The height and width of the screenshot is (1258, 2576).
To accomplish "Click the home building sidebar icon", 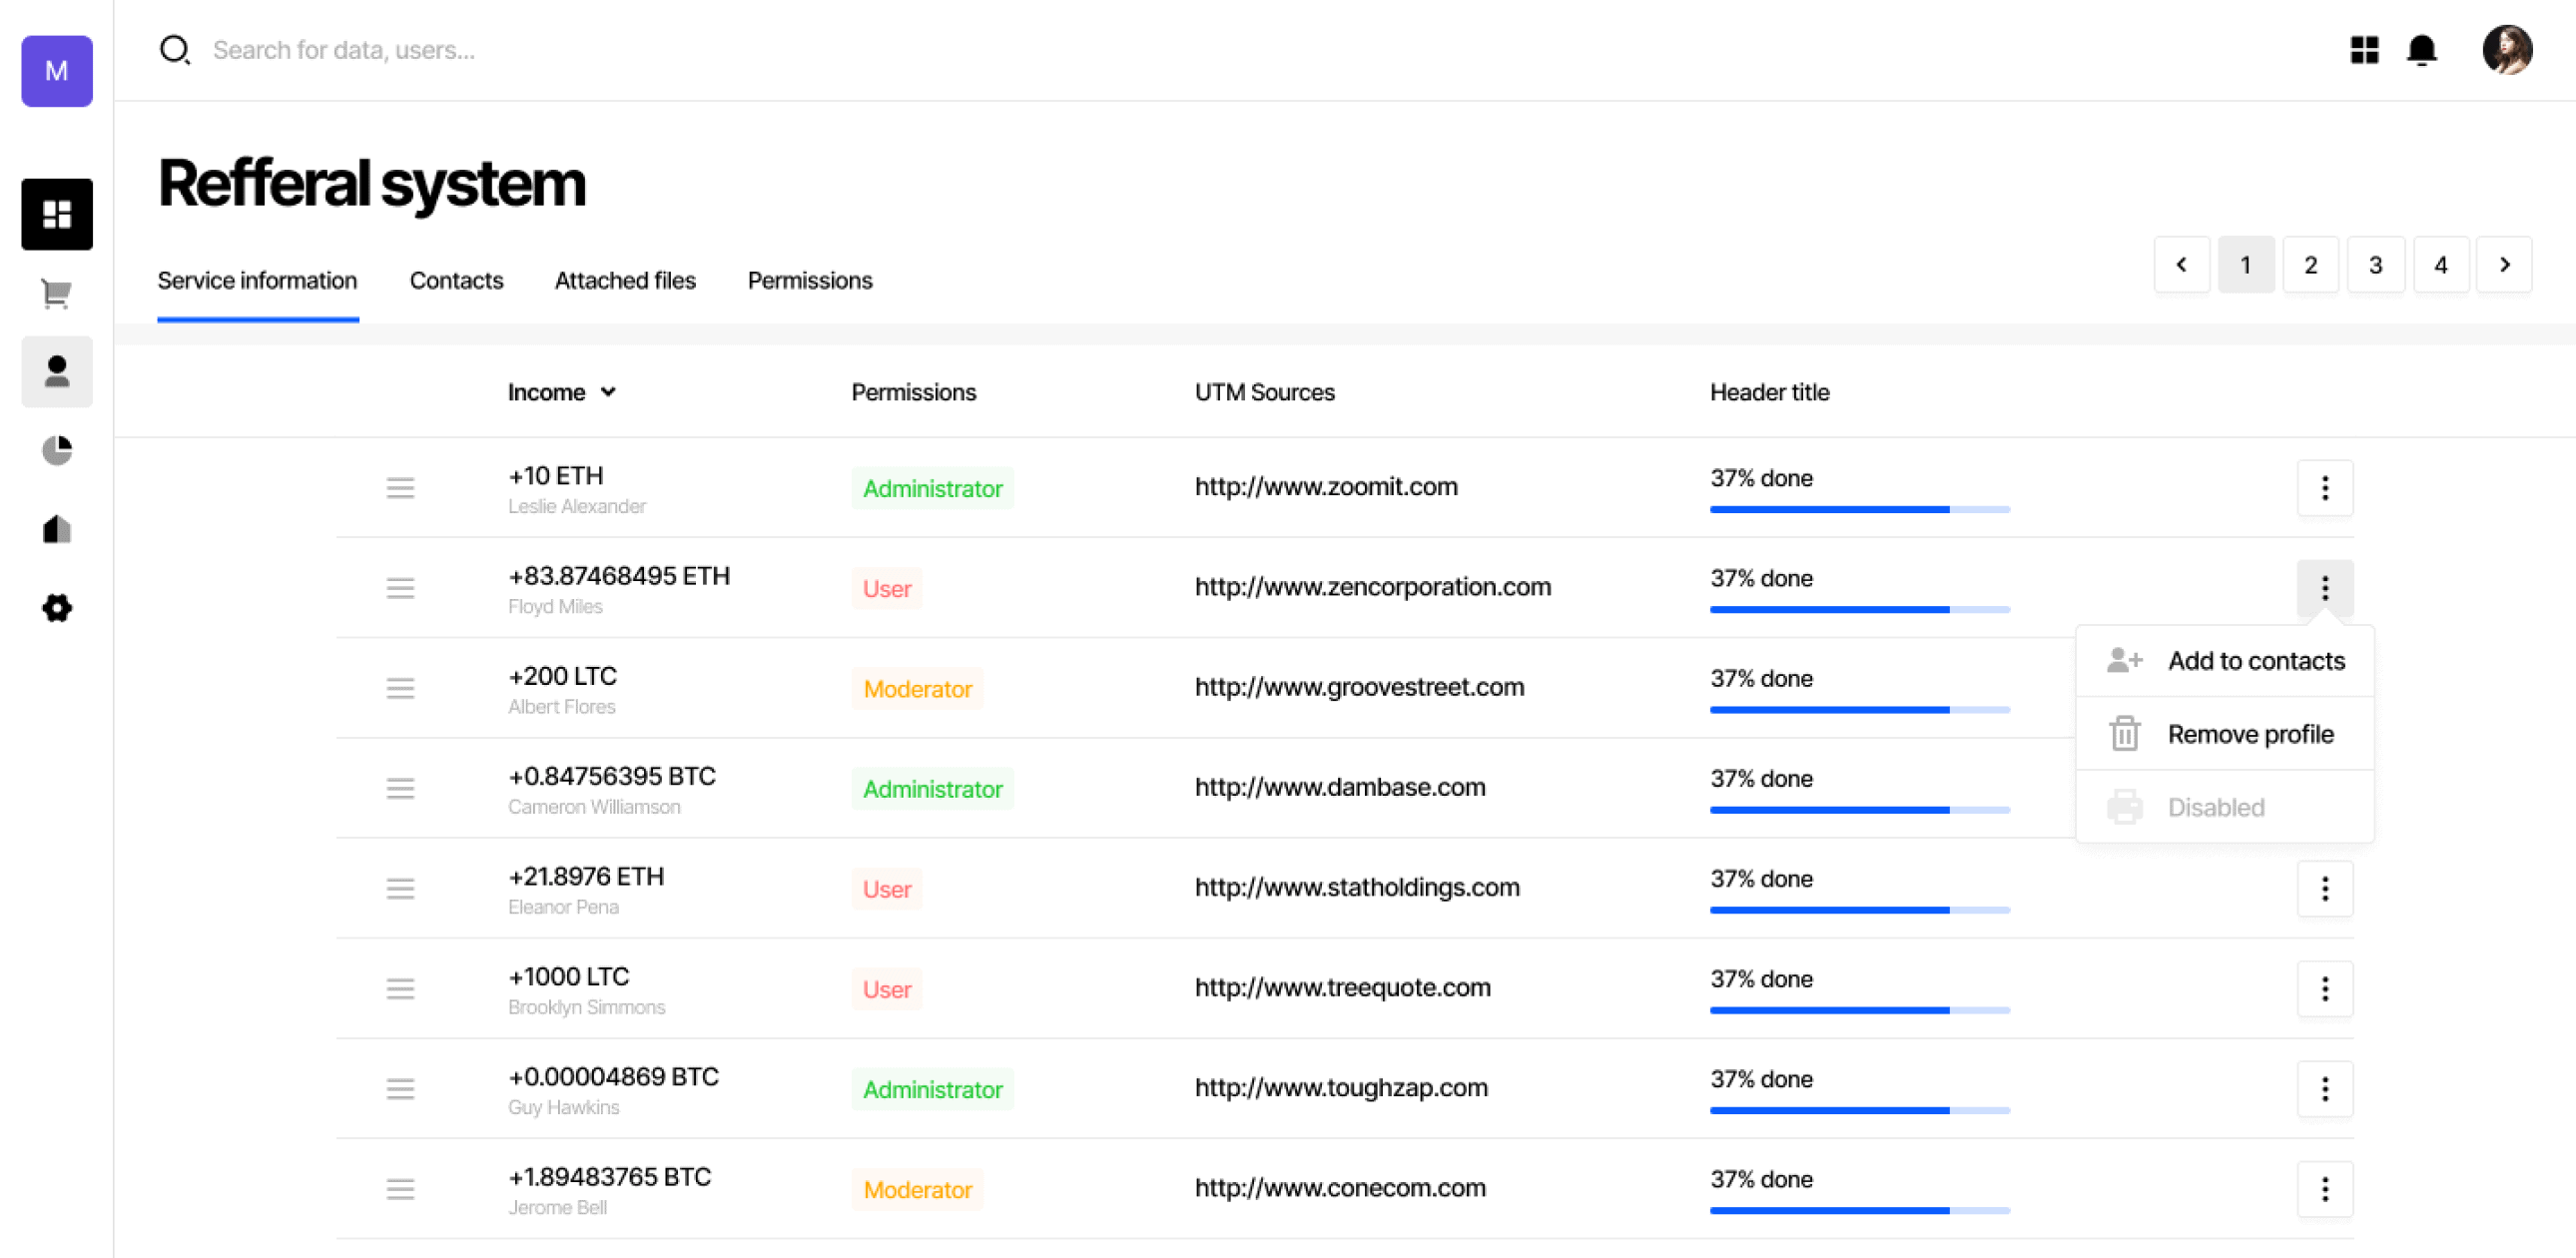I will pos(56,529).
